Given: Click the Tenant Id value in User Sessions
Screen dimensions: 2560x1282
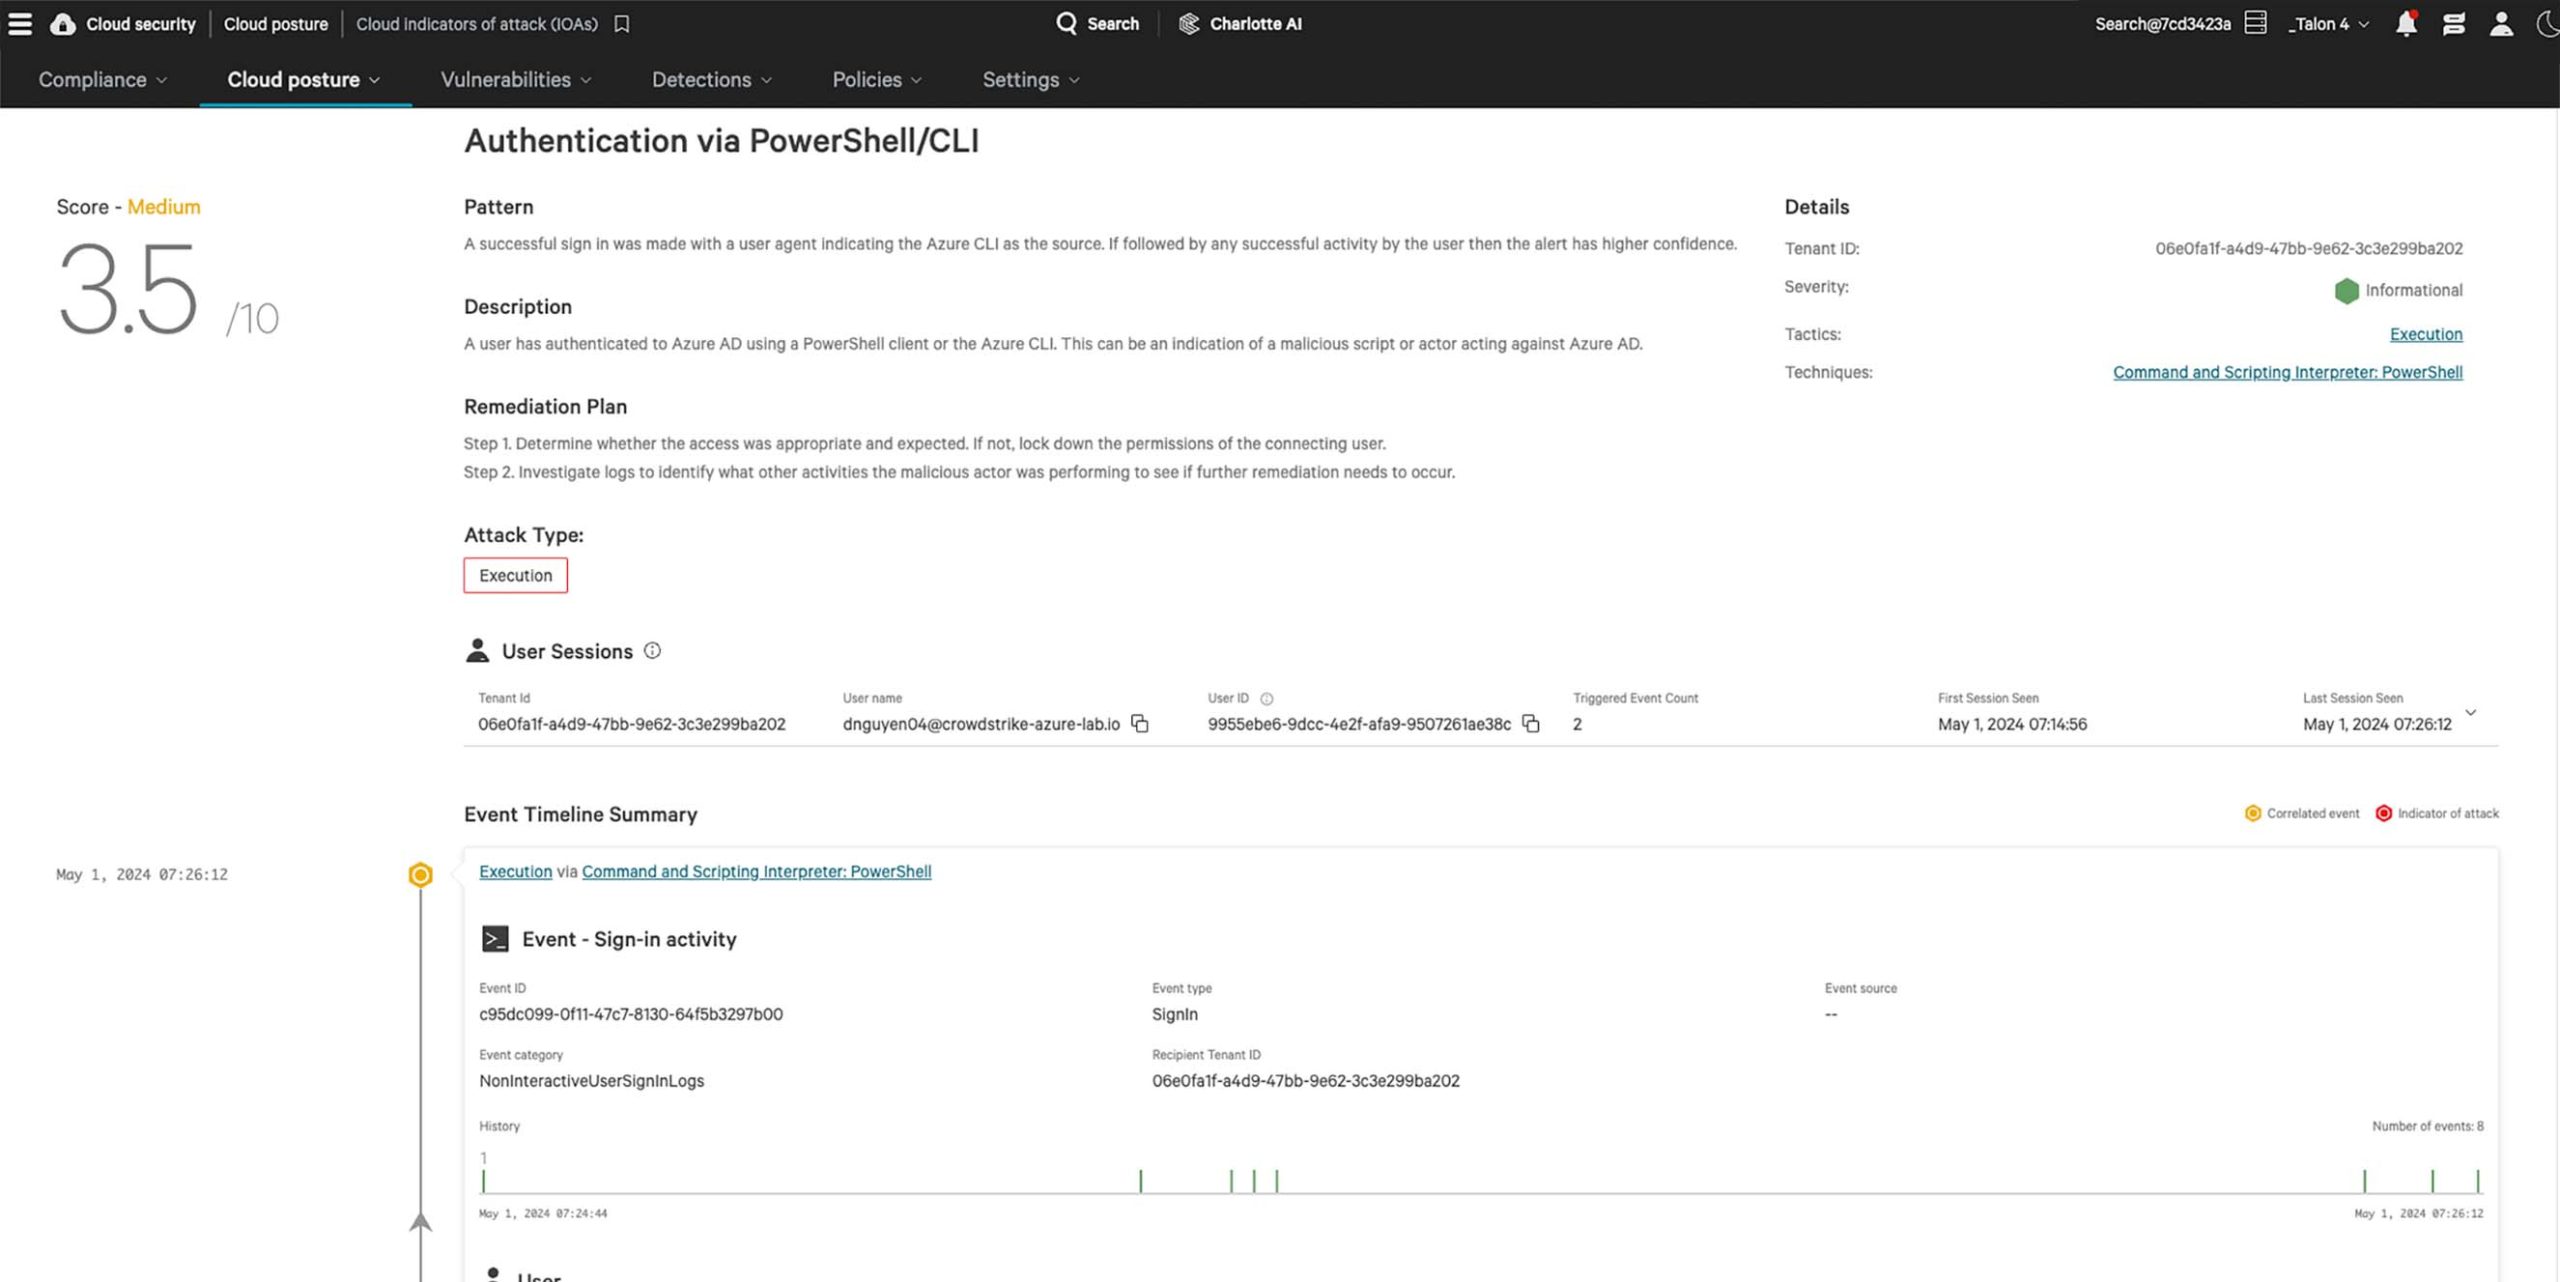Looking at the screenshot, I should [631, 724].
